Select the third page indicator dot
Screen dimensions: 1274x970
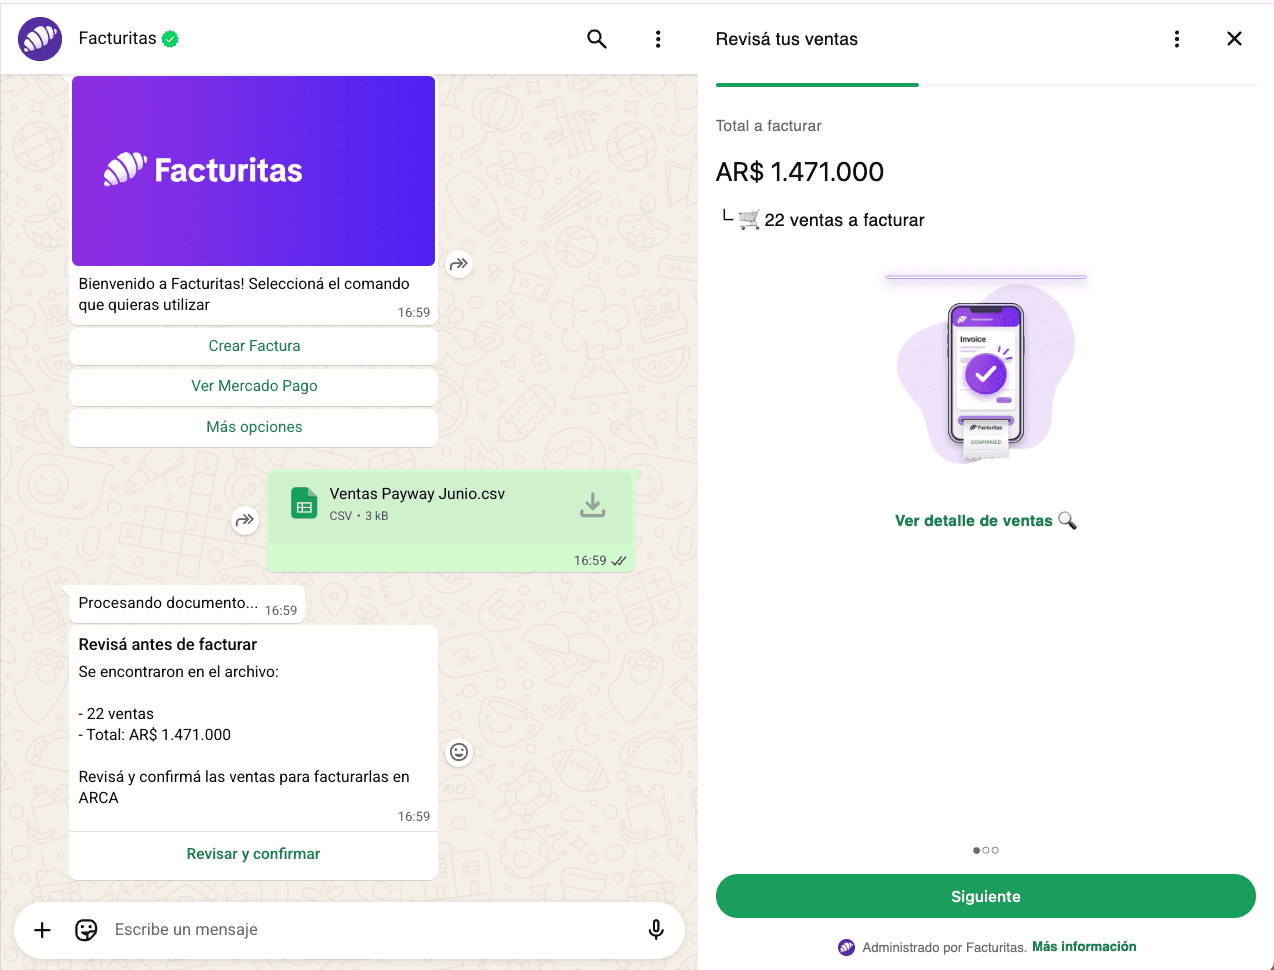995,850
